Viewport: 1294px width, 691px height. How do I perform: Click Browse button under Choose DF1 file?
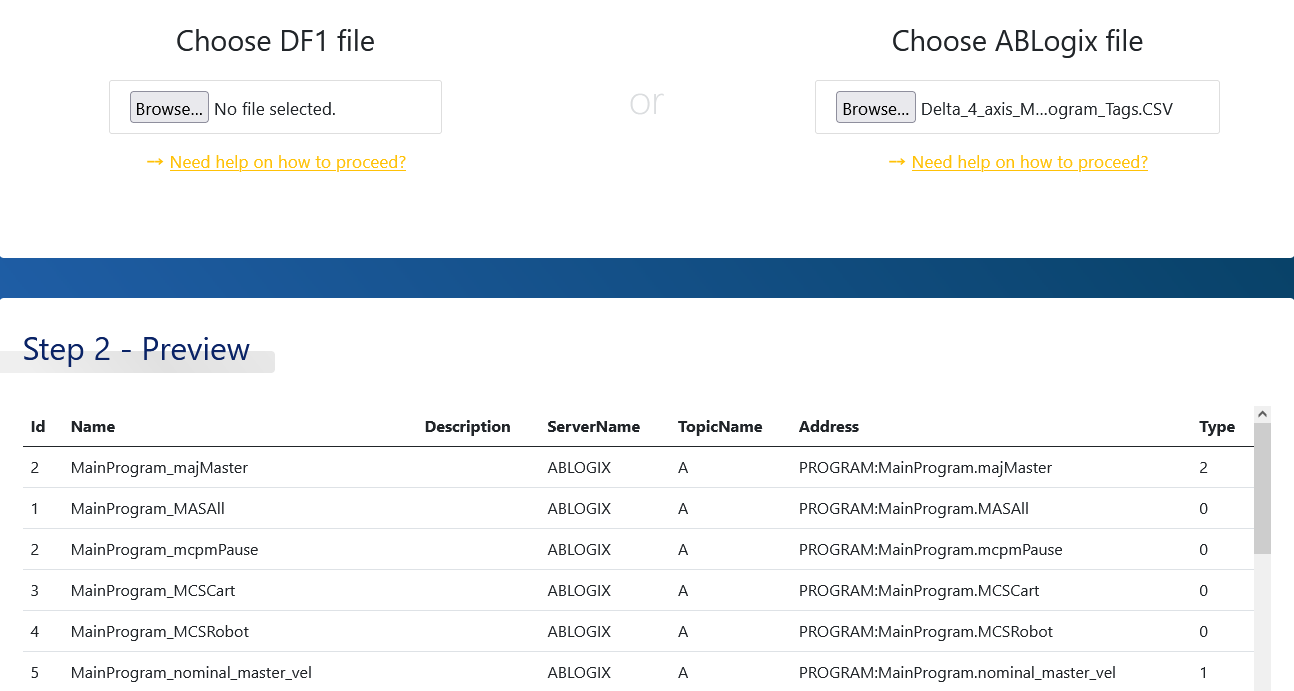169,108
